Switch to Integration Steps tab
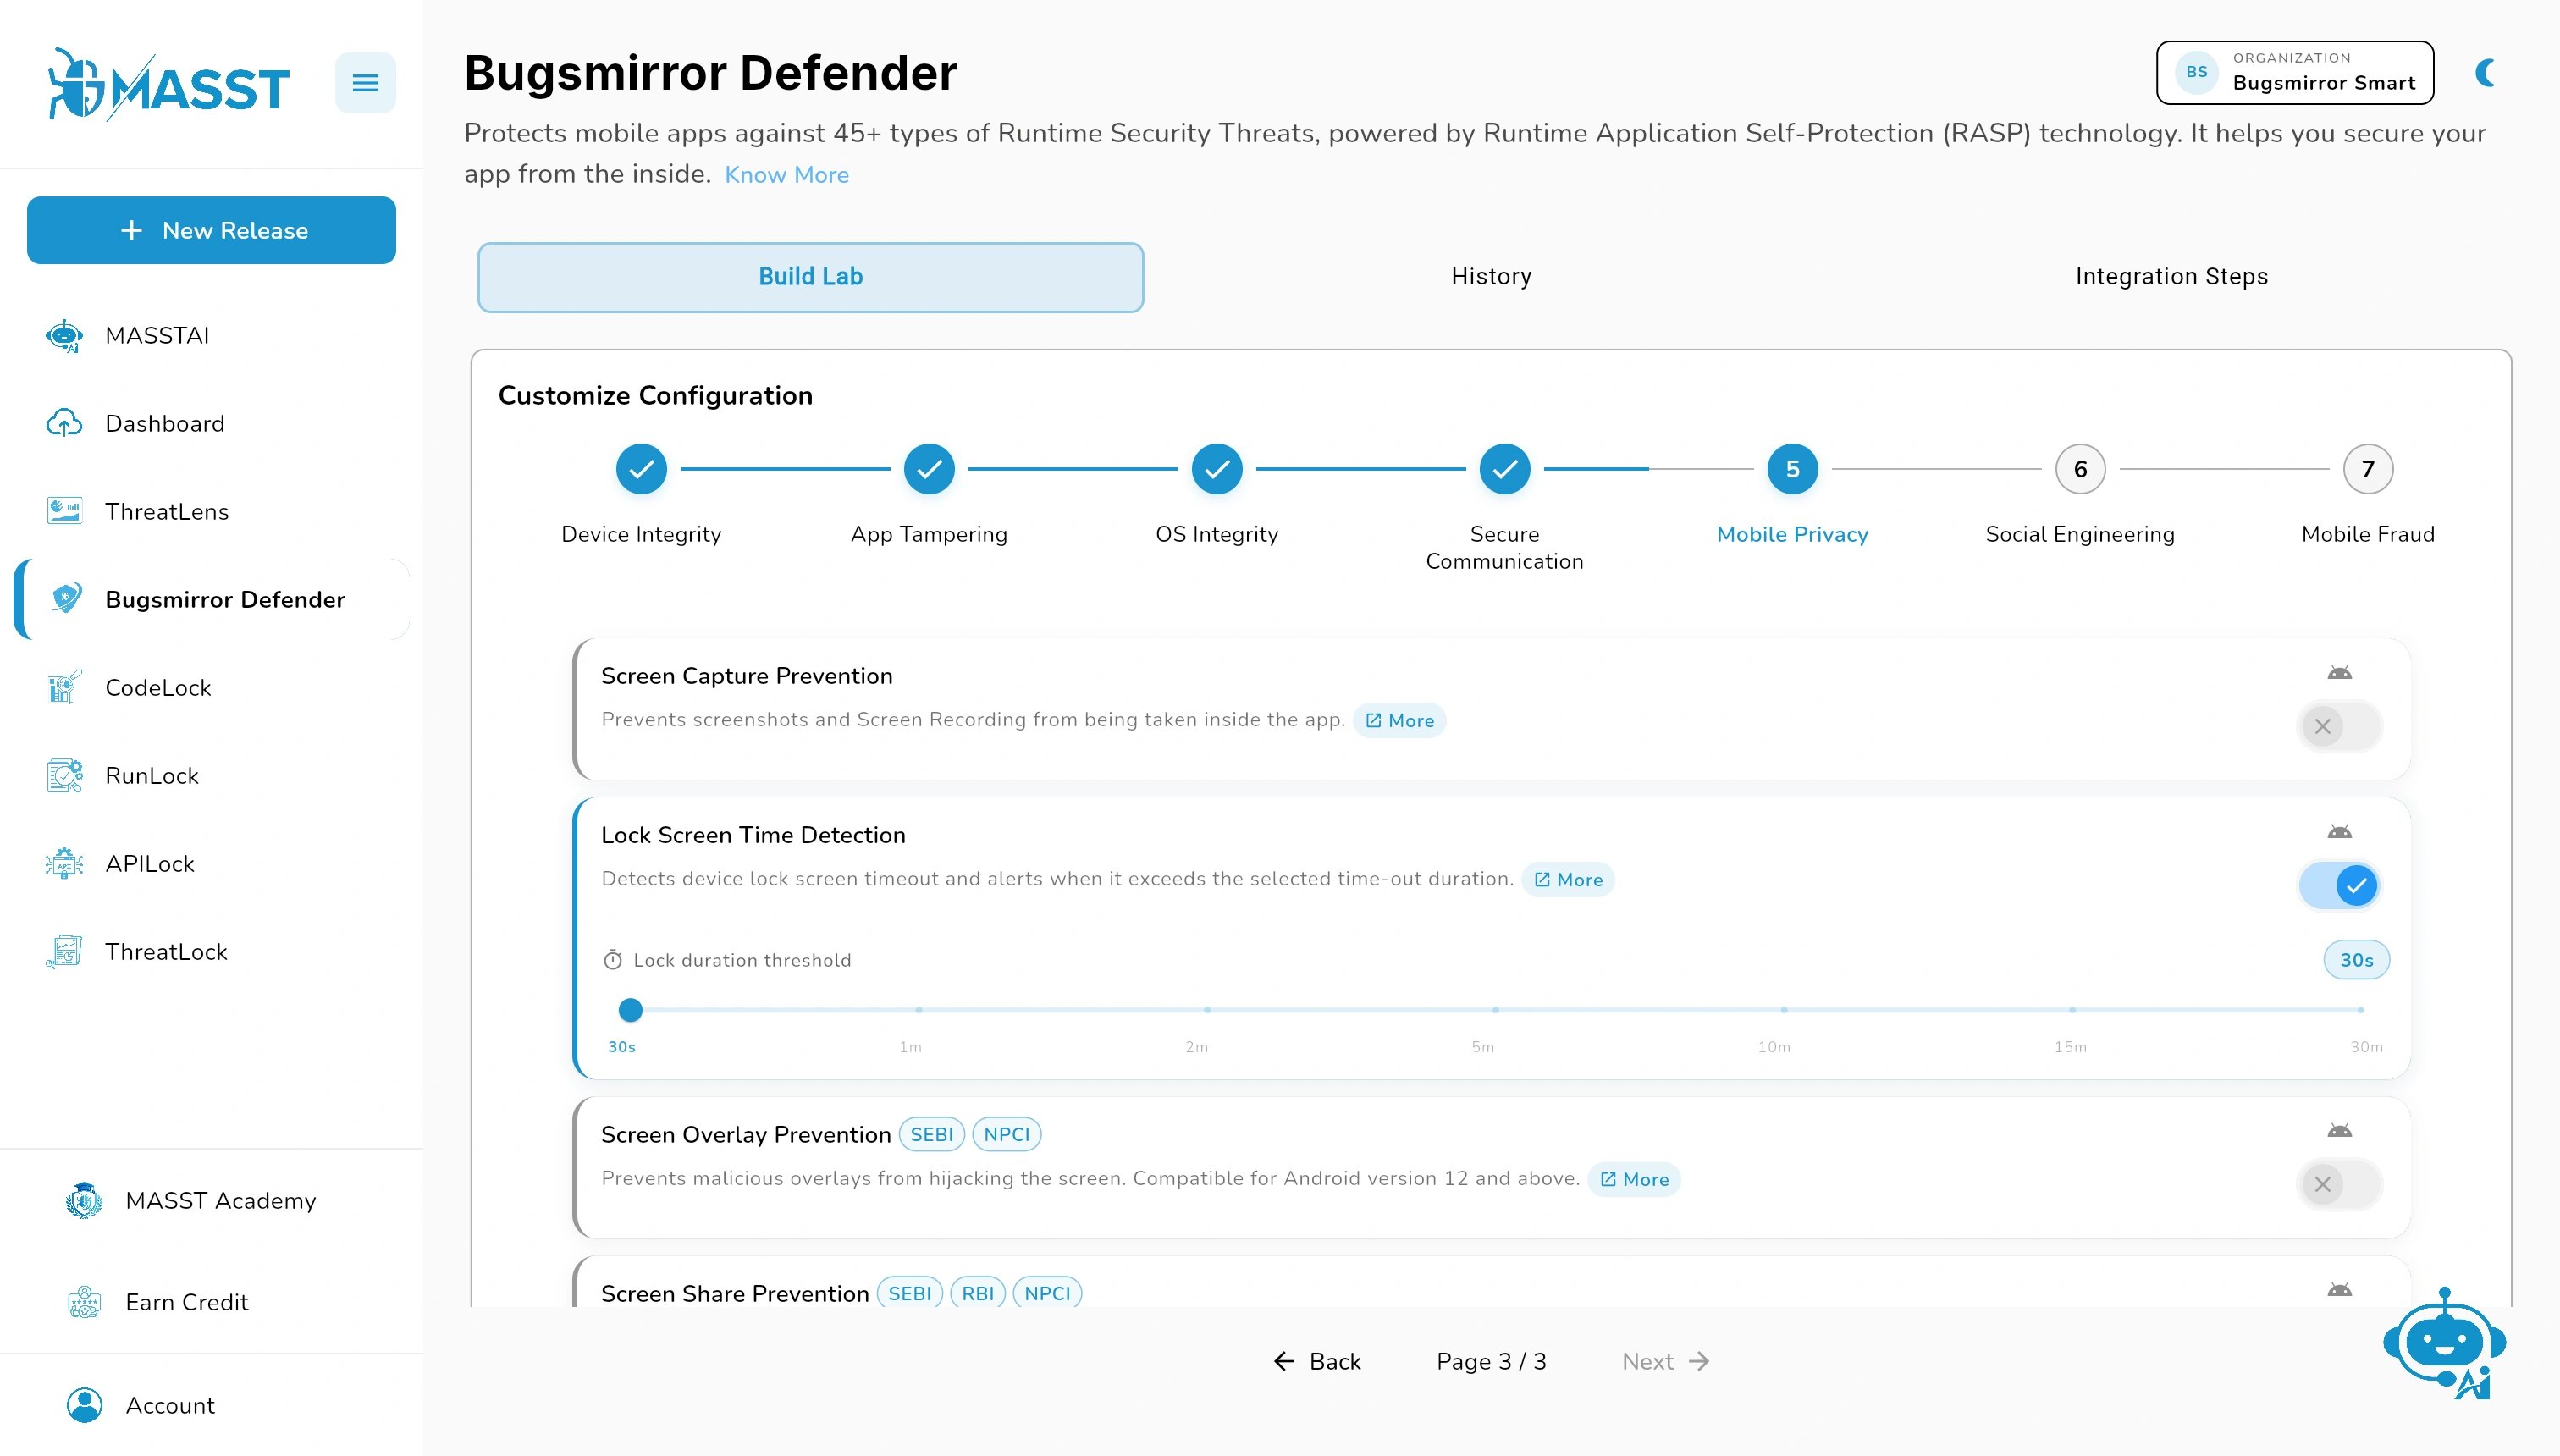This screenshot has height=1456, width=2560. point(2172,277)
